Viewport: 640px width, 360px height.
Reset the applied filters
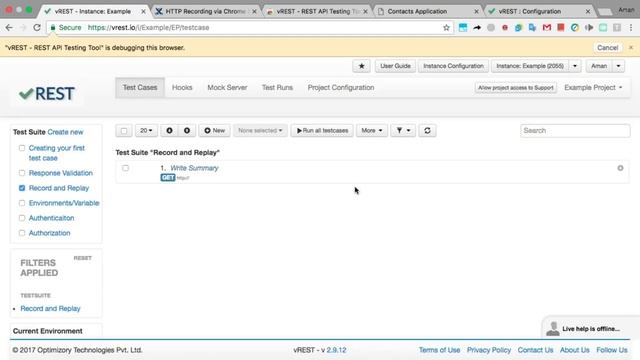82,258
